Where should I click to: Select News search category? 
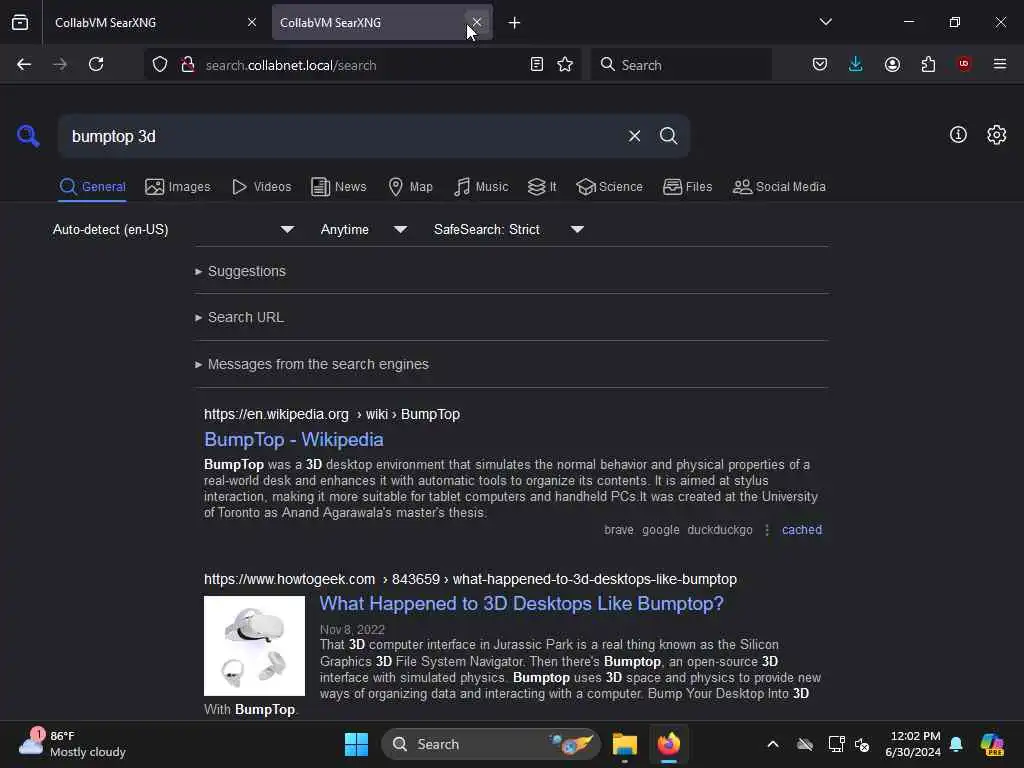coord(338,187)
